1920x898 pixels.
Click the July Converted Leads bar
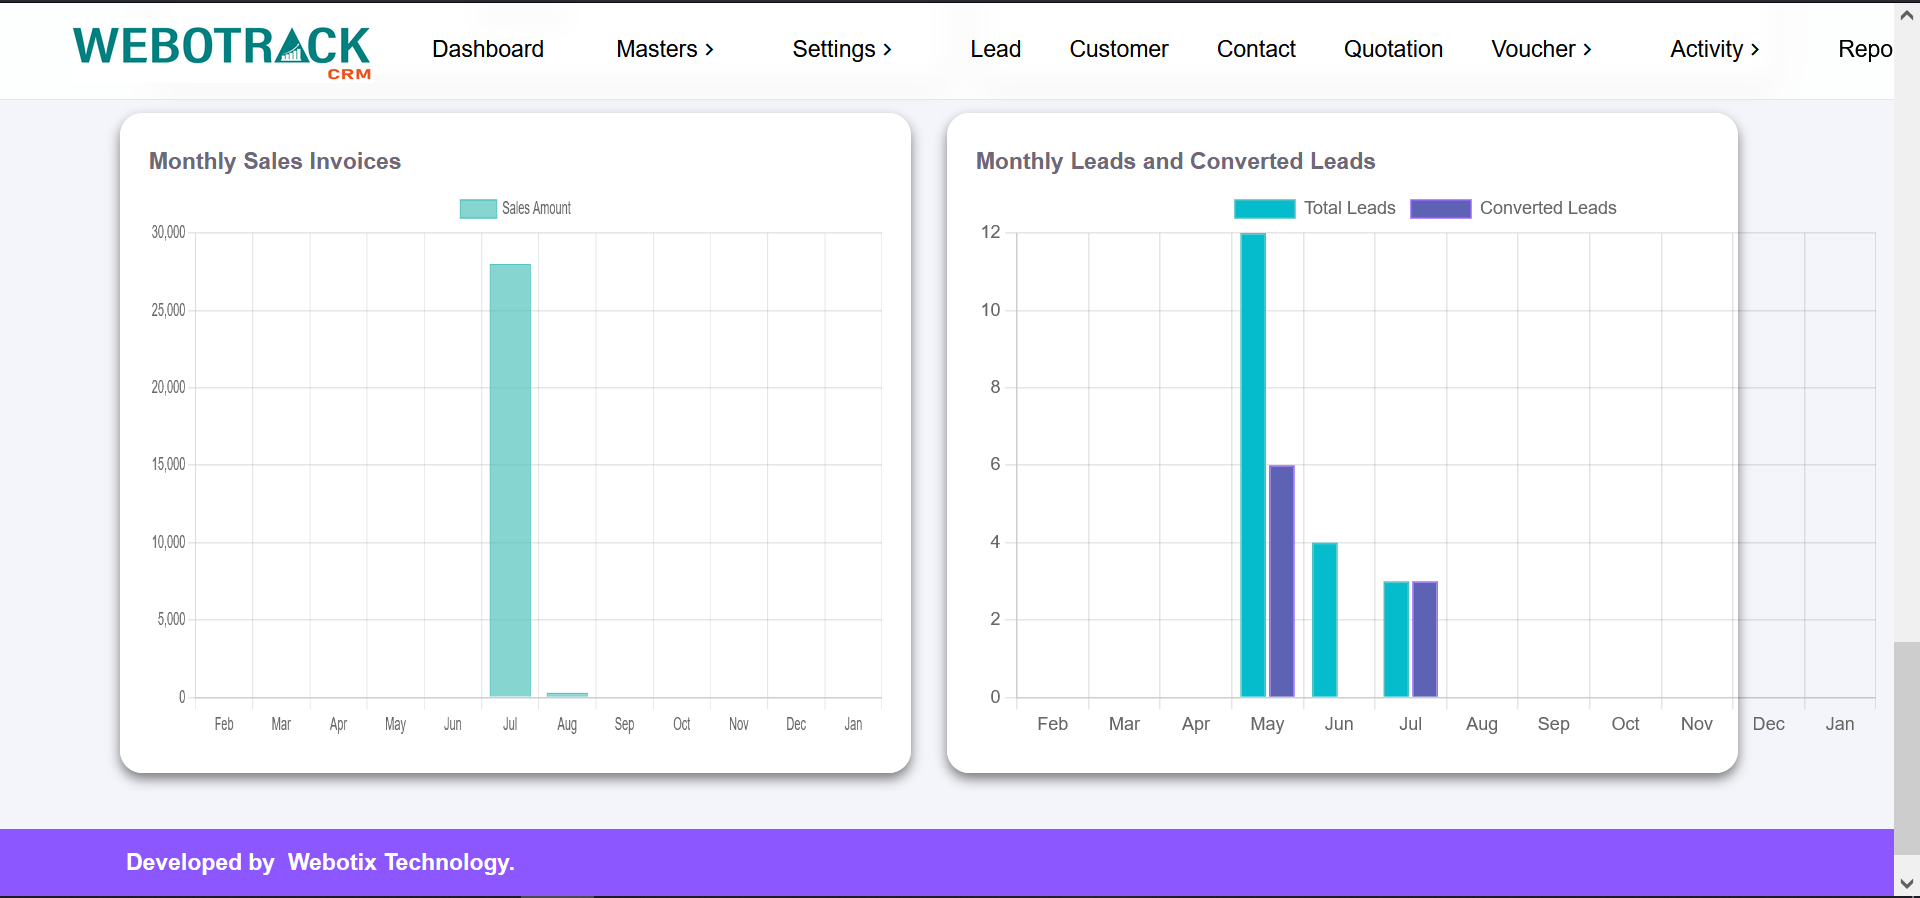click(x=1425, y=639)
